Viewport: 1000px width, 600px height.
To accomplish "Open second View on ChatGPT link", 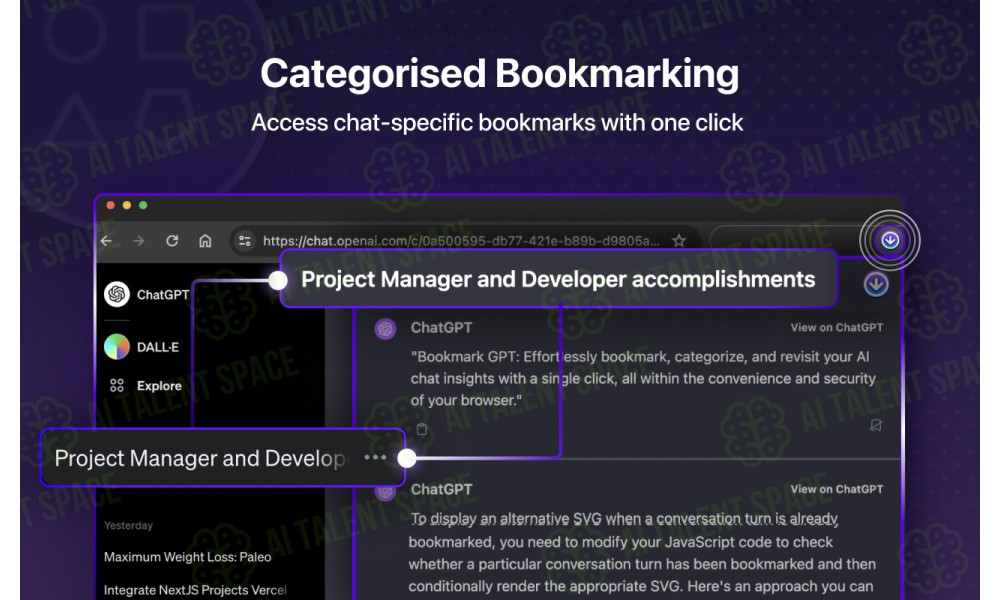I will 837,489.
